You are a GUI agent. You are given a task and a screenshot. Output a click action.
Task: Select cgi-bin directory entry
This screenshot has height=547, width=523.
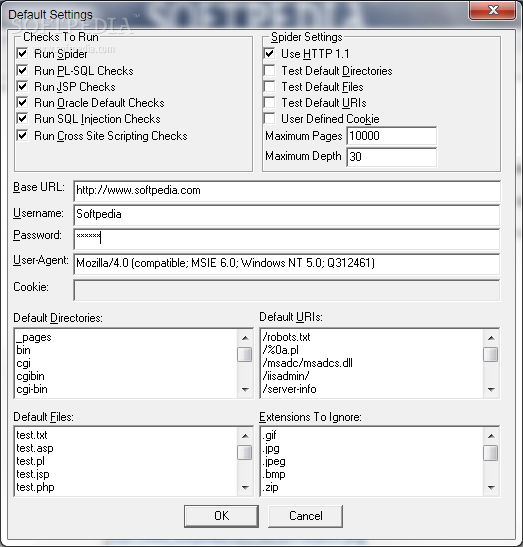point(32,389)
